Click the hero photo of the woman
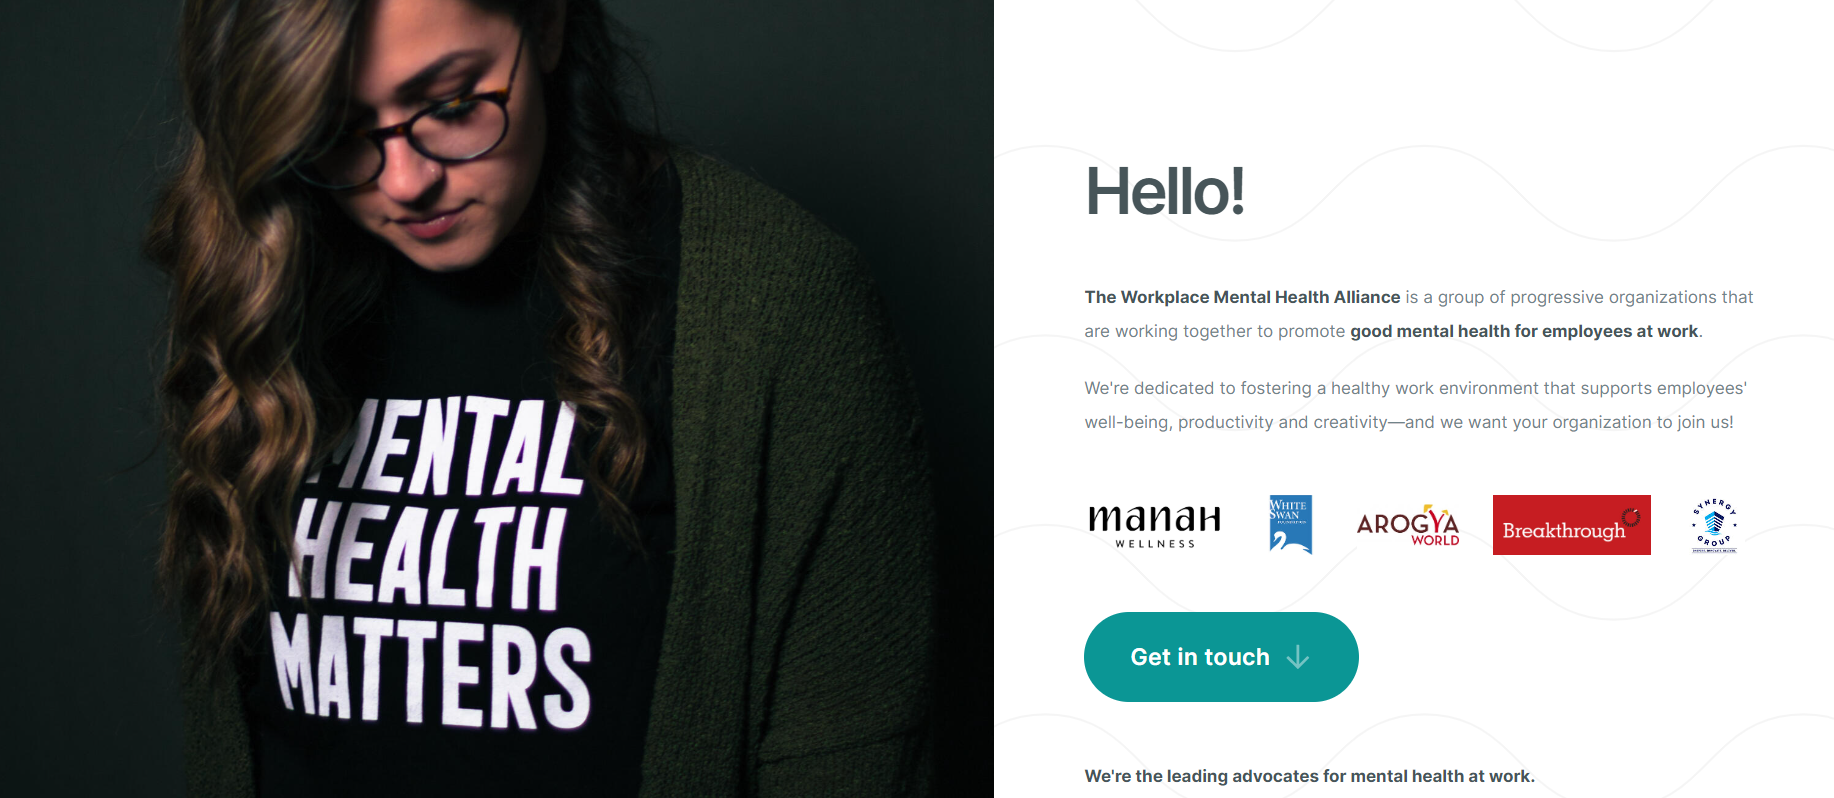 click(497, 399)
